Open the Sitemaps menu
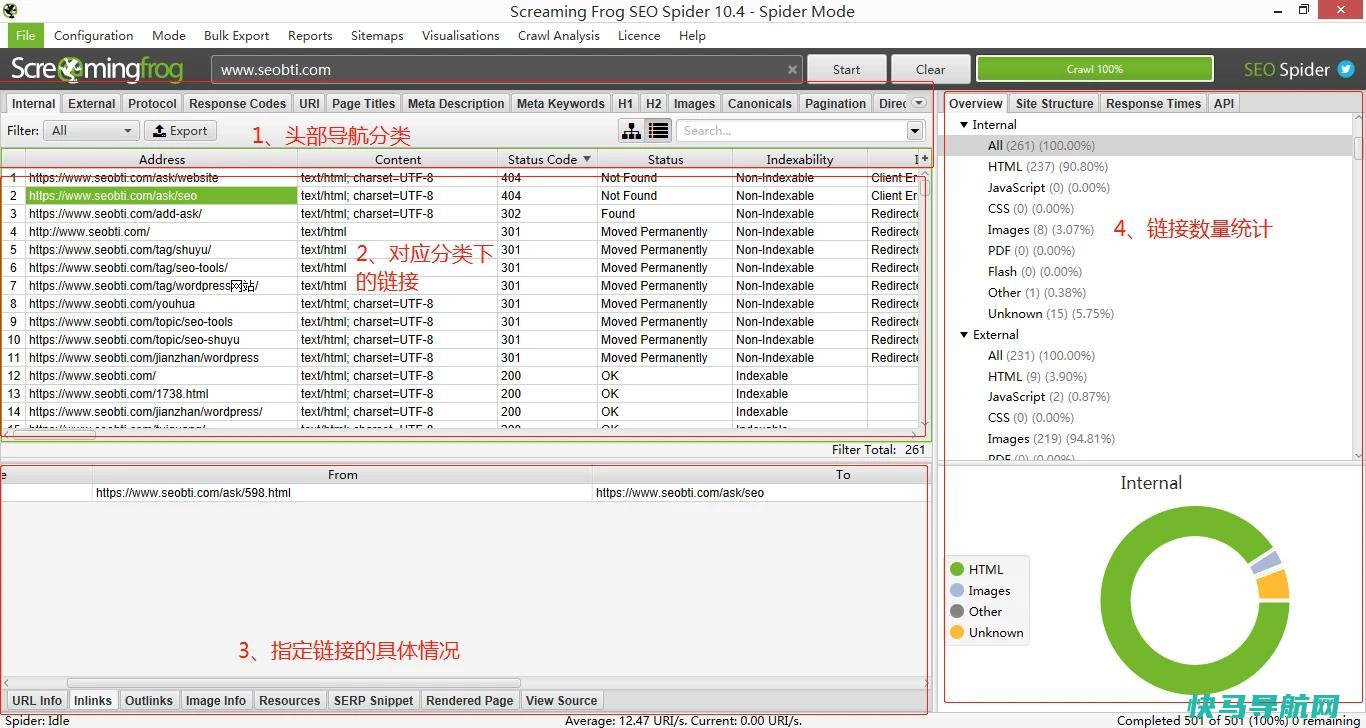 tap(377, 35)
